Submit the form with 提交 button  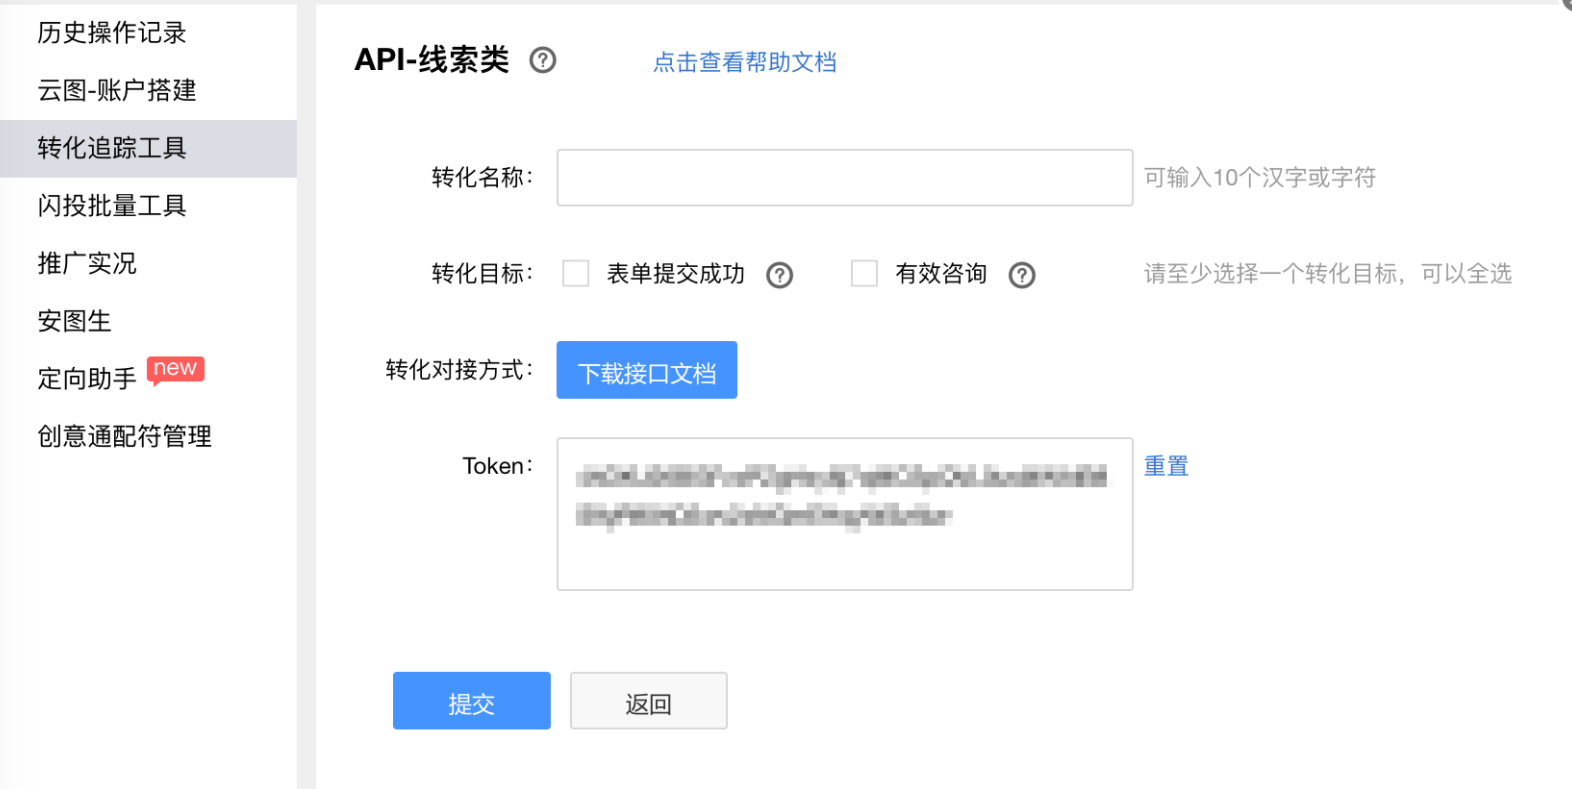coord(471,701)
